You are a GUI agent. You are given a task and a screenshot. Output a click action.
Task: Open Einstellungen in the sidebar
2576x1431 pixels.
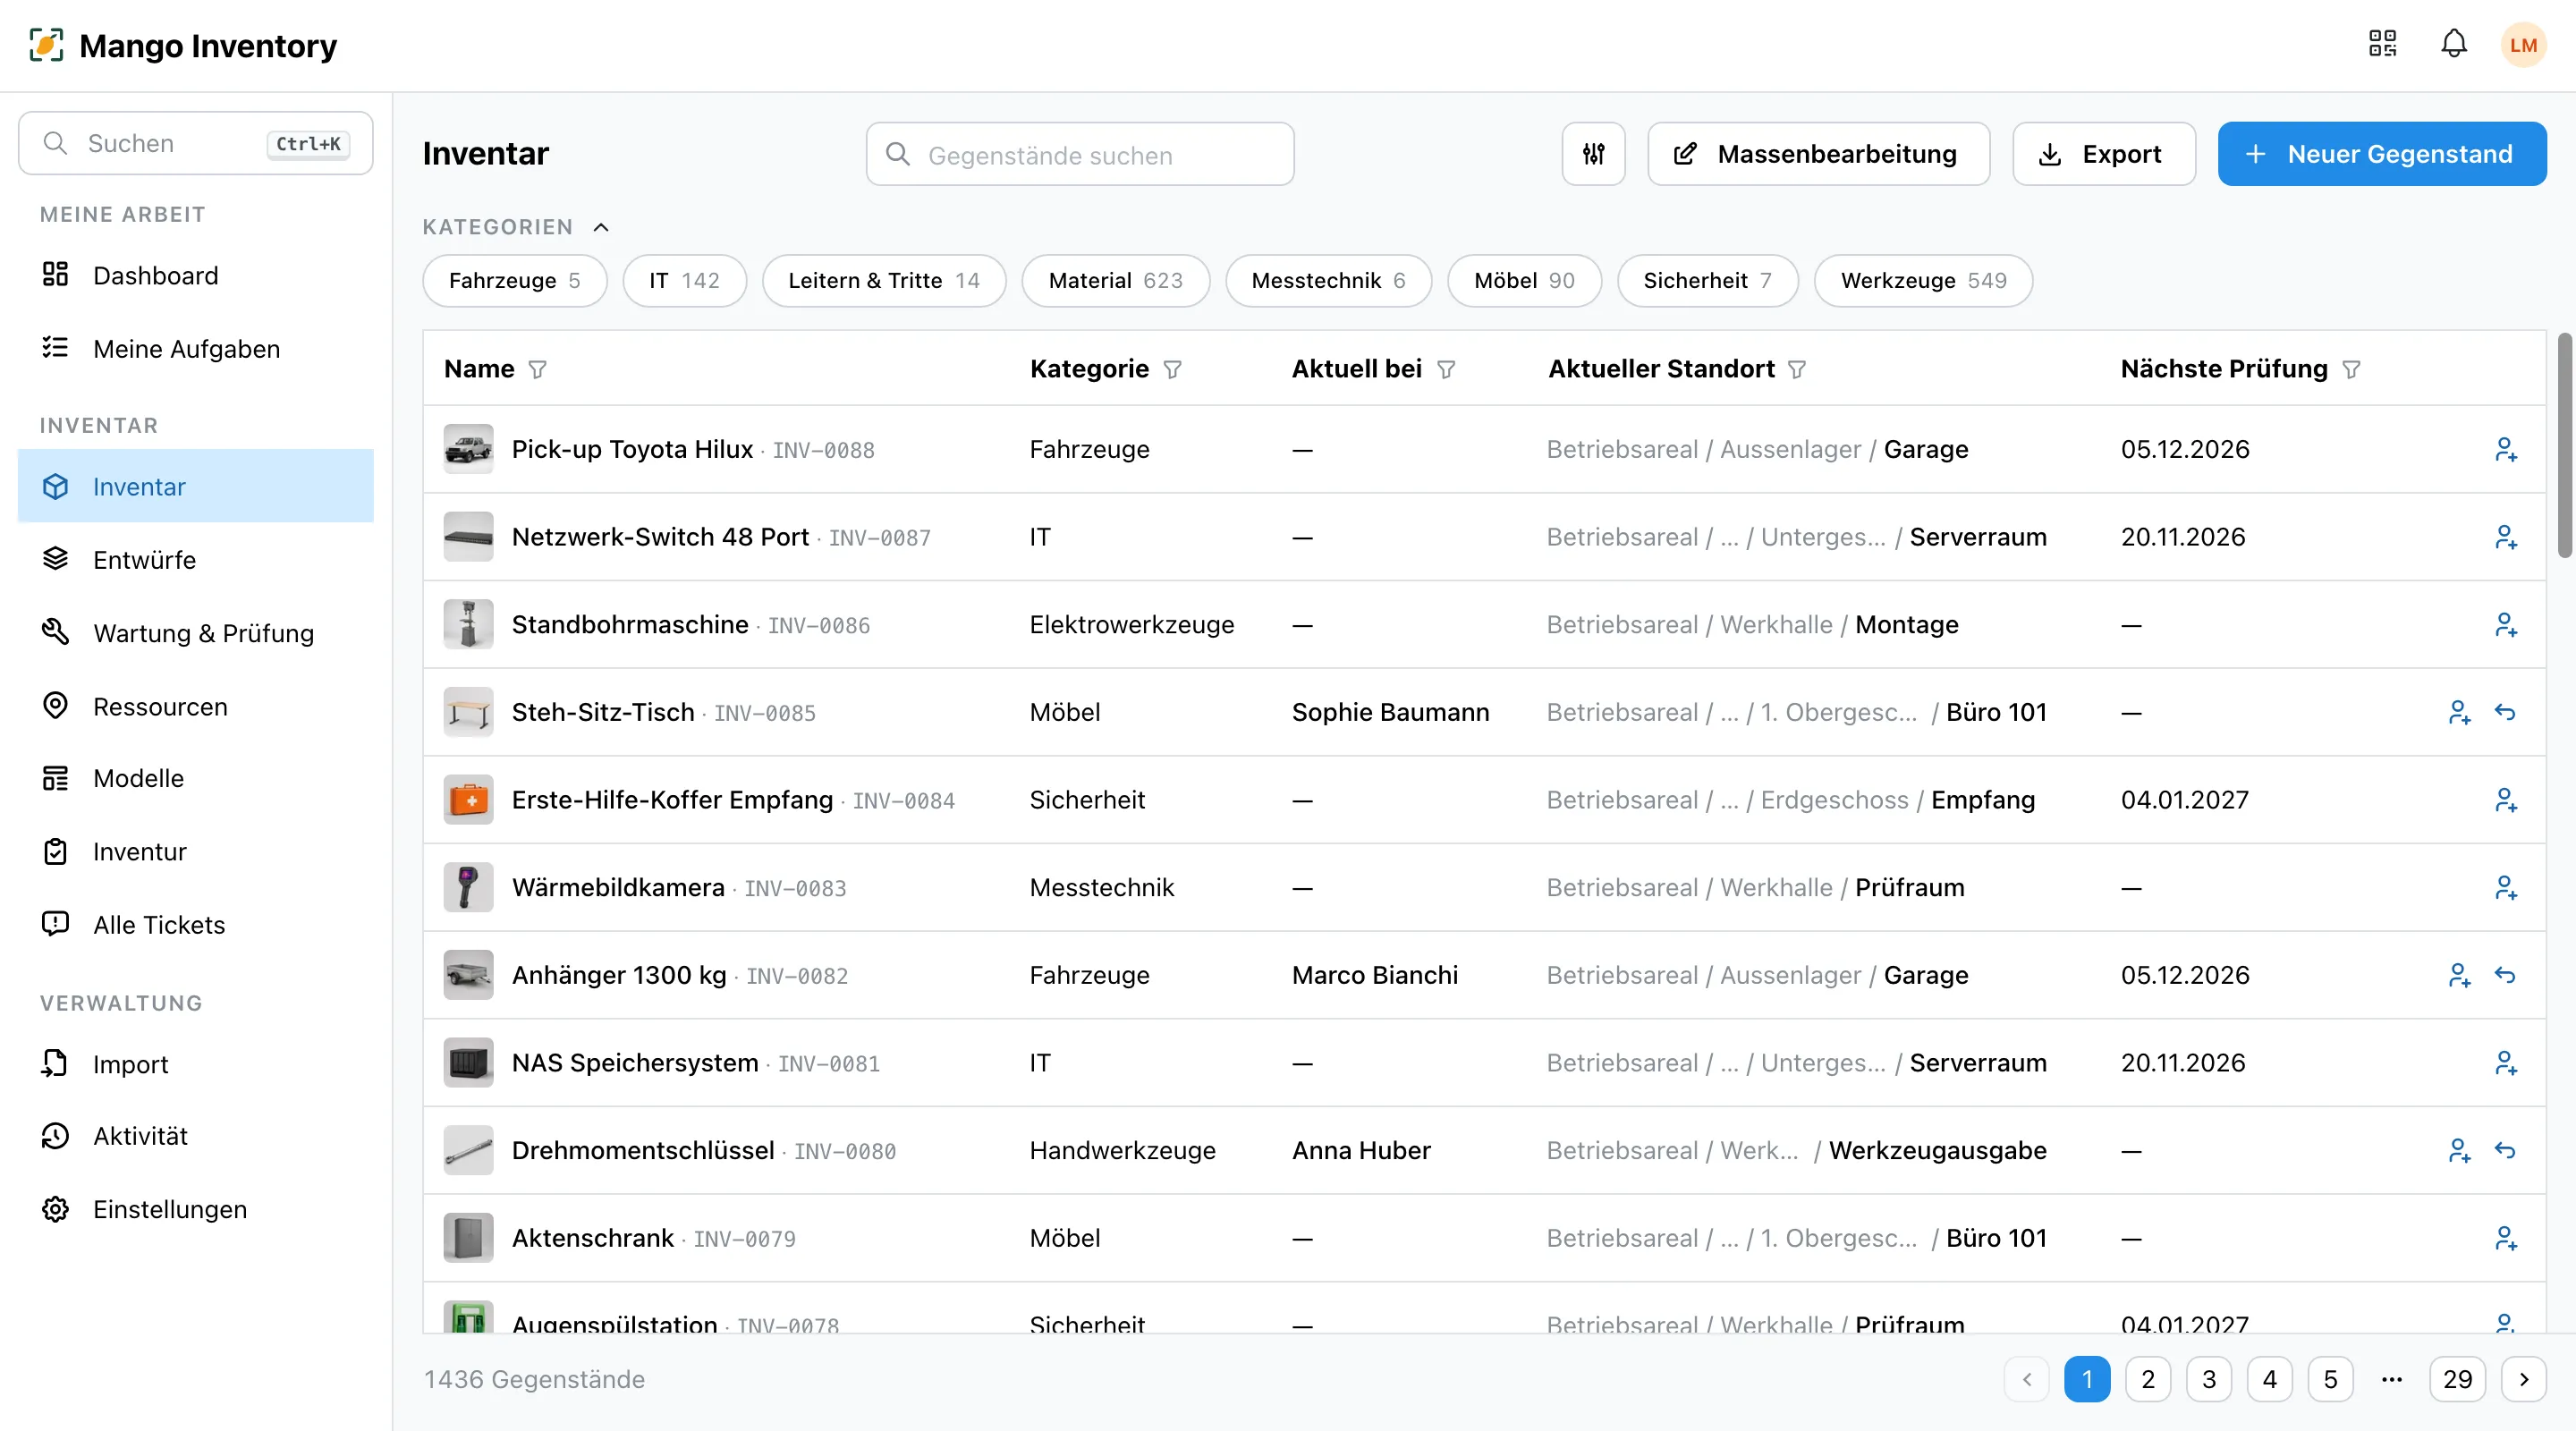(x=196, y=1210)
